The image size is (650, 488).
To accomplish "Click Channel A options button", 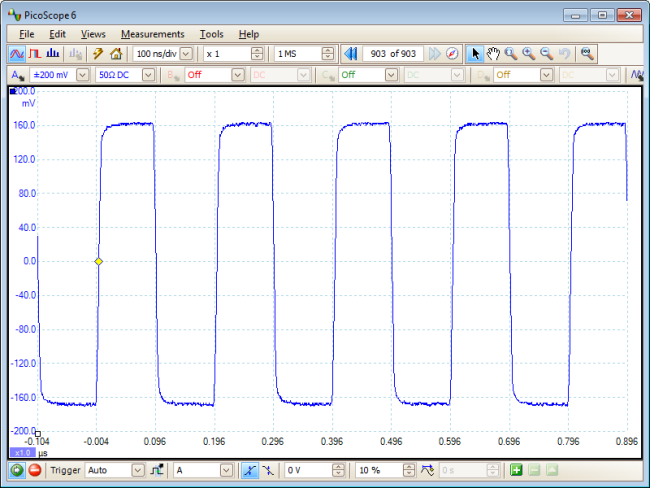I will [x=17, y=75].
